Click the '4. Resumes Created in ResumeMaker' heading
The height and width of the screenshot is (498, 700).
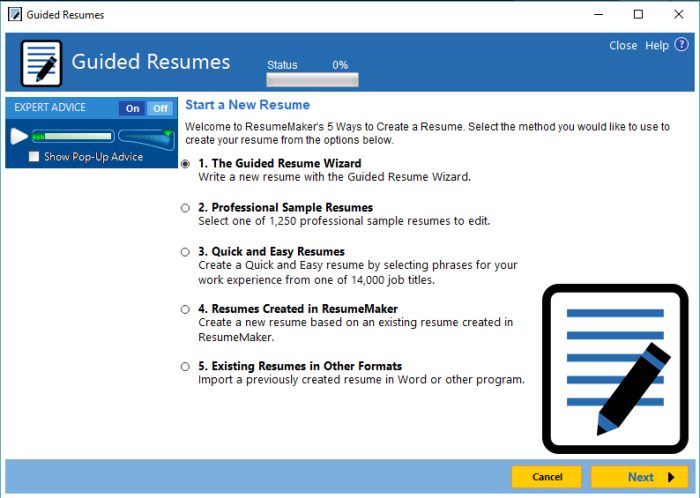tap(298, 309)
